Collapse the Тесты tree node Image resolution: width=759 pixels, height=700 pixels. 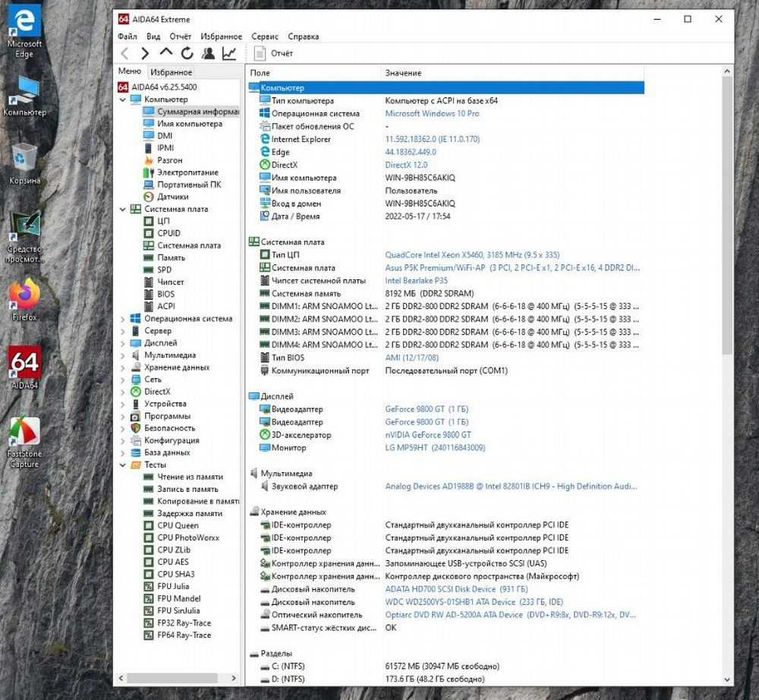coord(123,465)
